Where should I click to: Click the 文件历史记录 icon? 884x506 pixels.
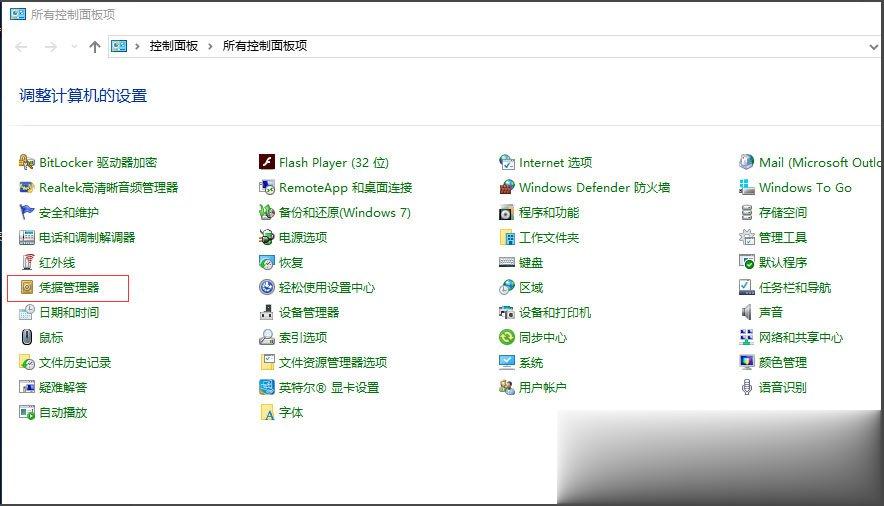tap(26, 362)
